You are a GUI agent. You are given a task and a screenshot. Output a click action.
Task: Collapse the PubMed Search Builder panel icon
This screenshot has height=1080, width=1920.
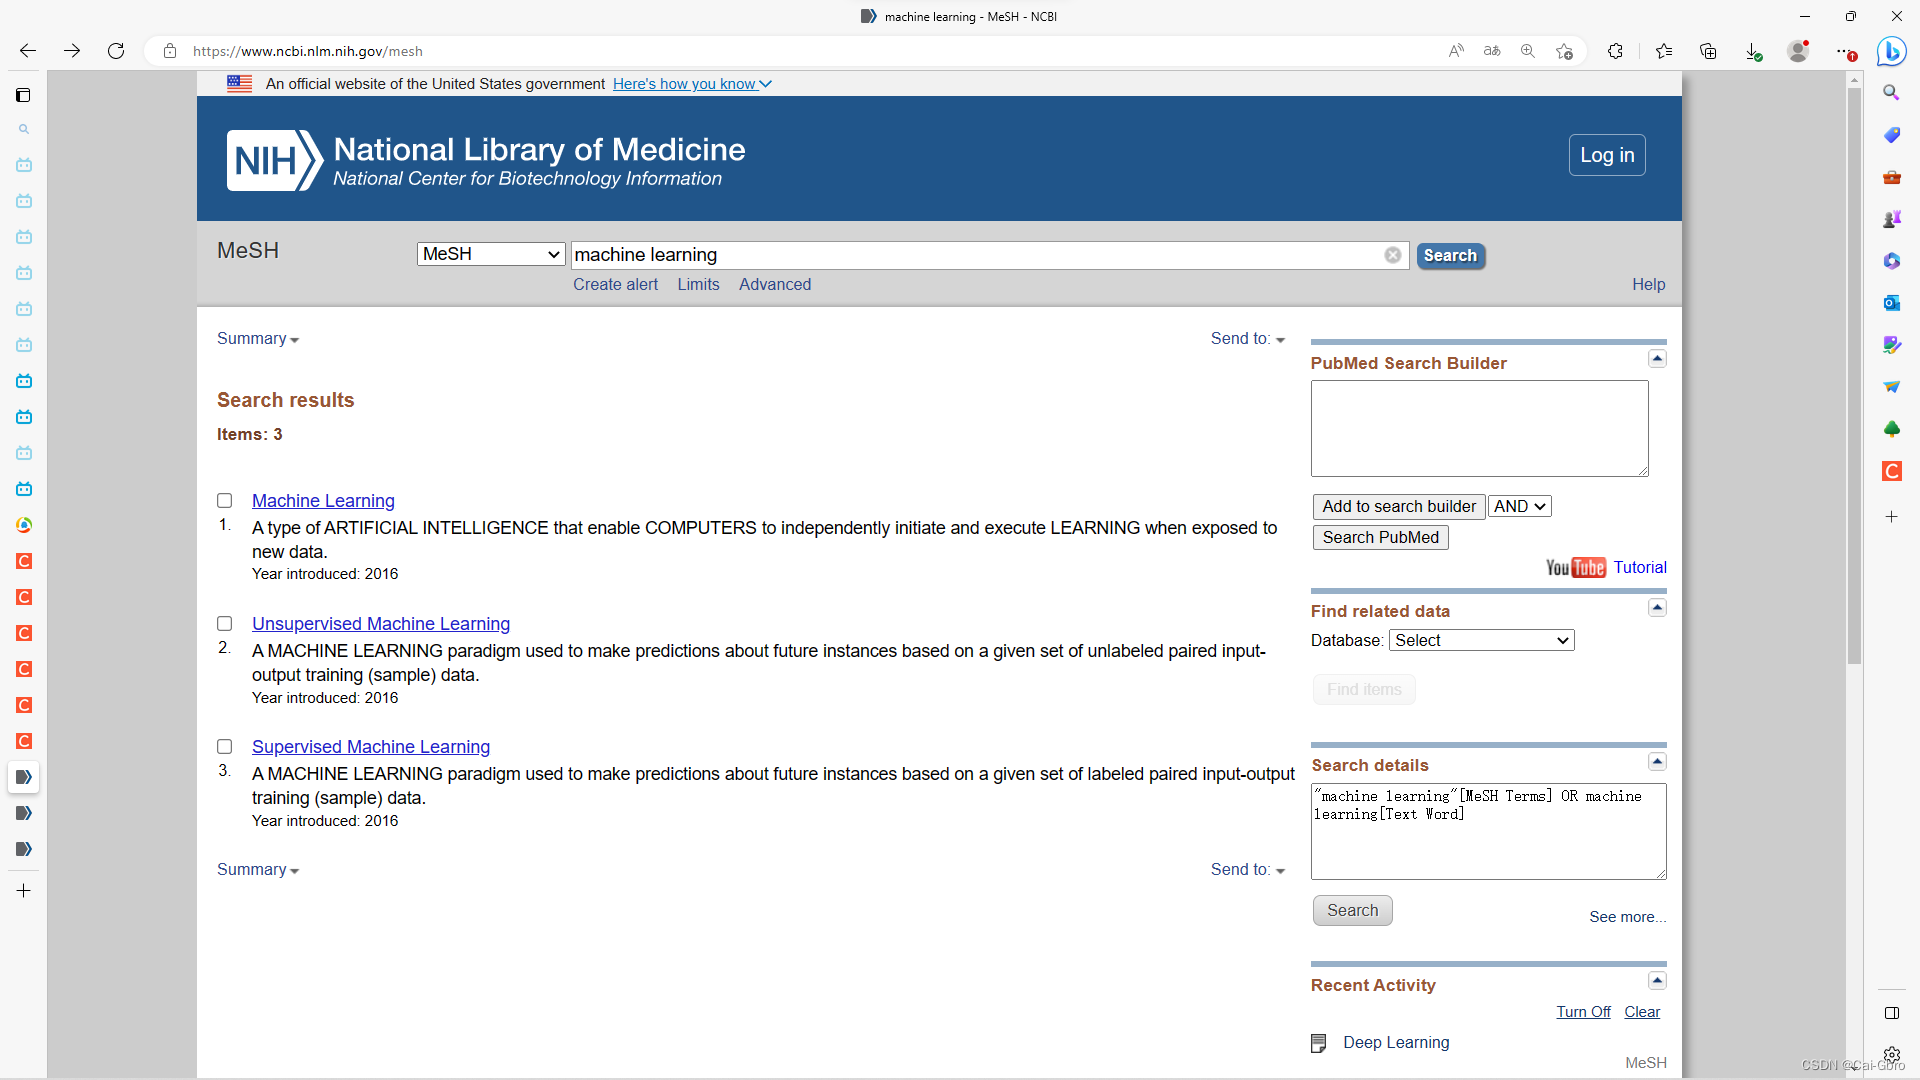coord(1657,359)
